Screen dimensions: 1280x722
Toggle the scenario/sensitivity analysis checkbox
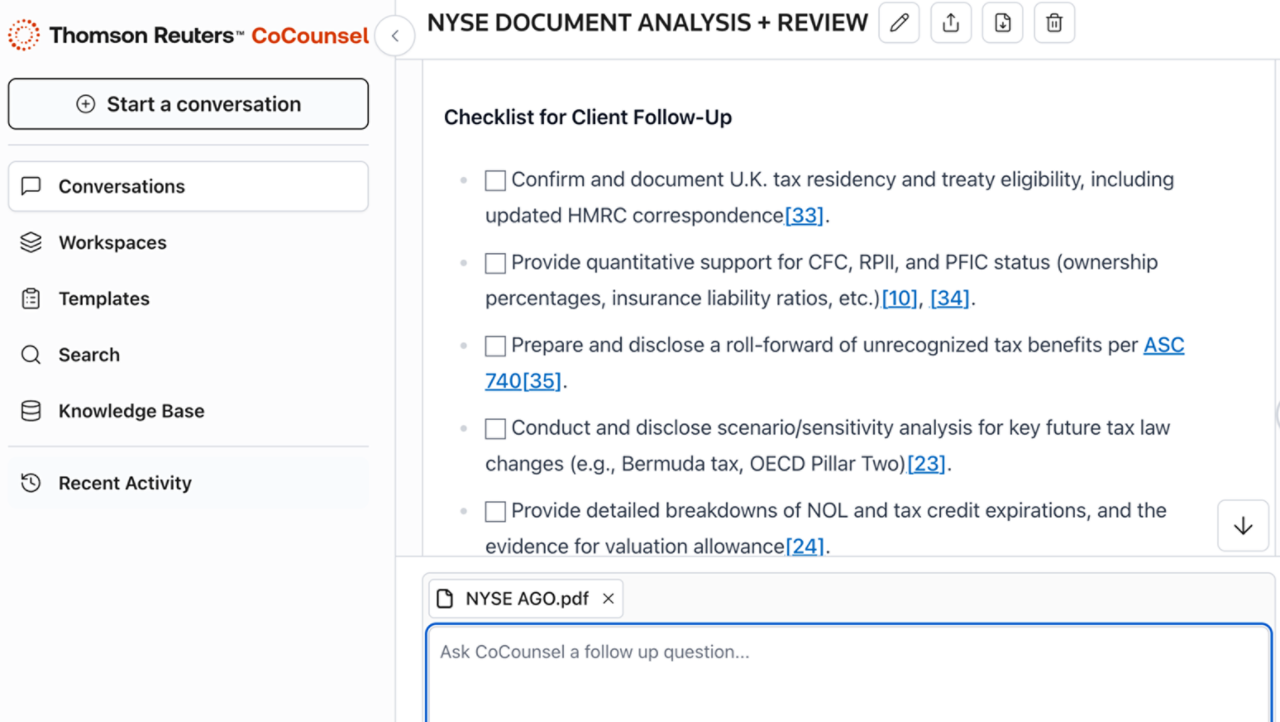point(495,429)
